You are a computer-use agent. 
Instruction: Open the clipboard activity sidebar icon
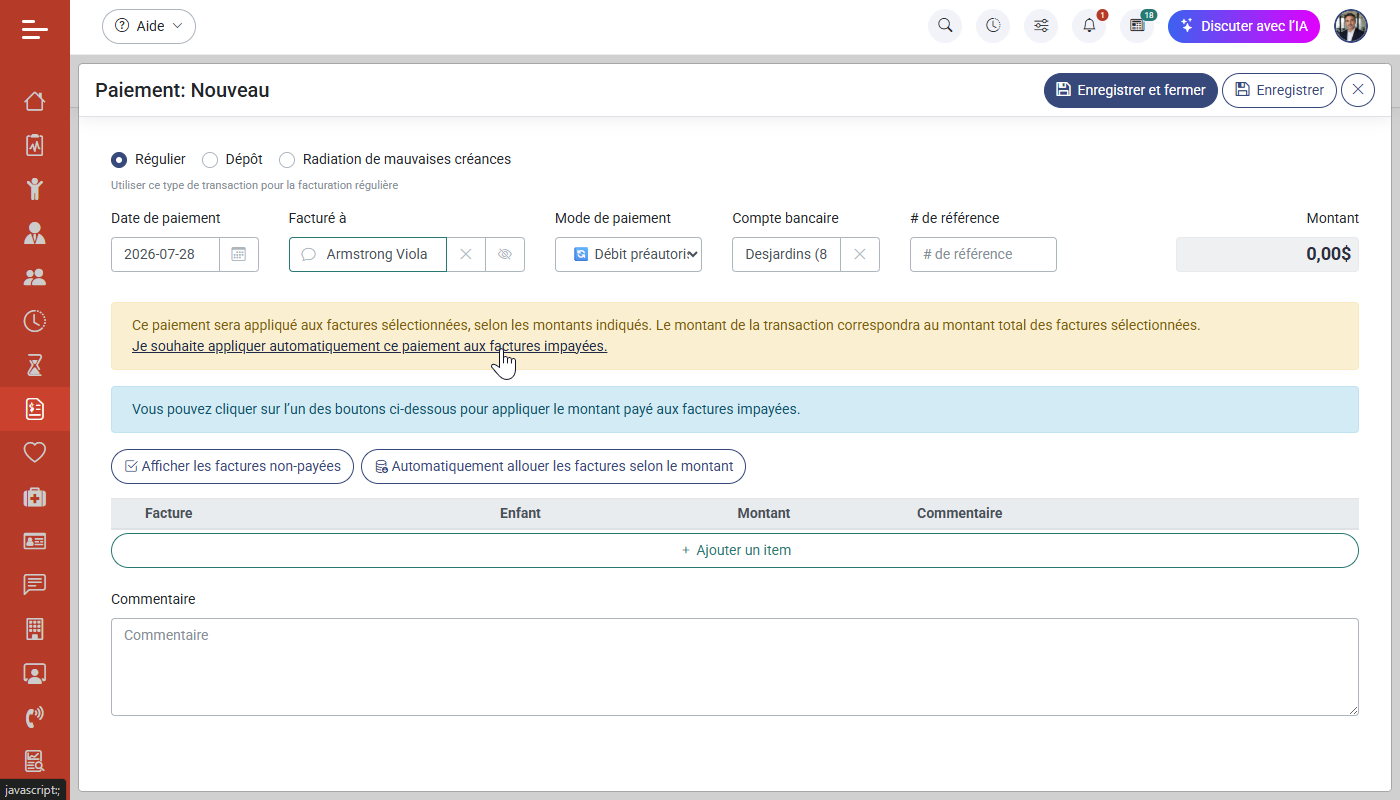coord(35,145)
